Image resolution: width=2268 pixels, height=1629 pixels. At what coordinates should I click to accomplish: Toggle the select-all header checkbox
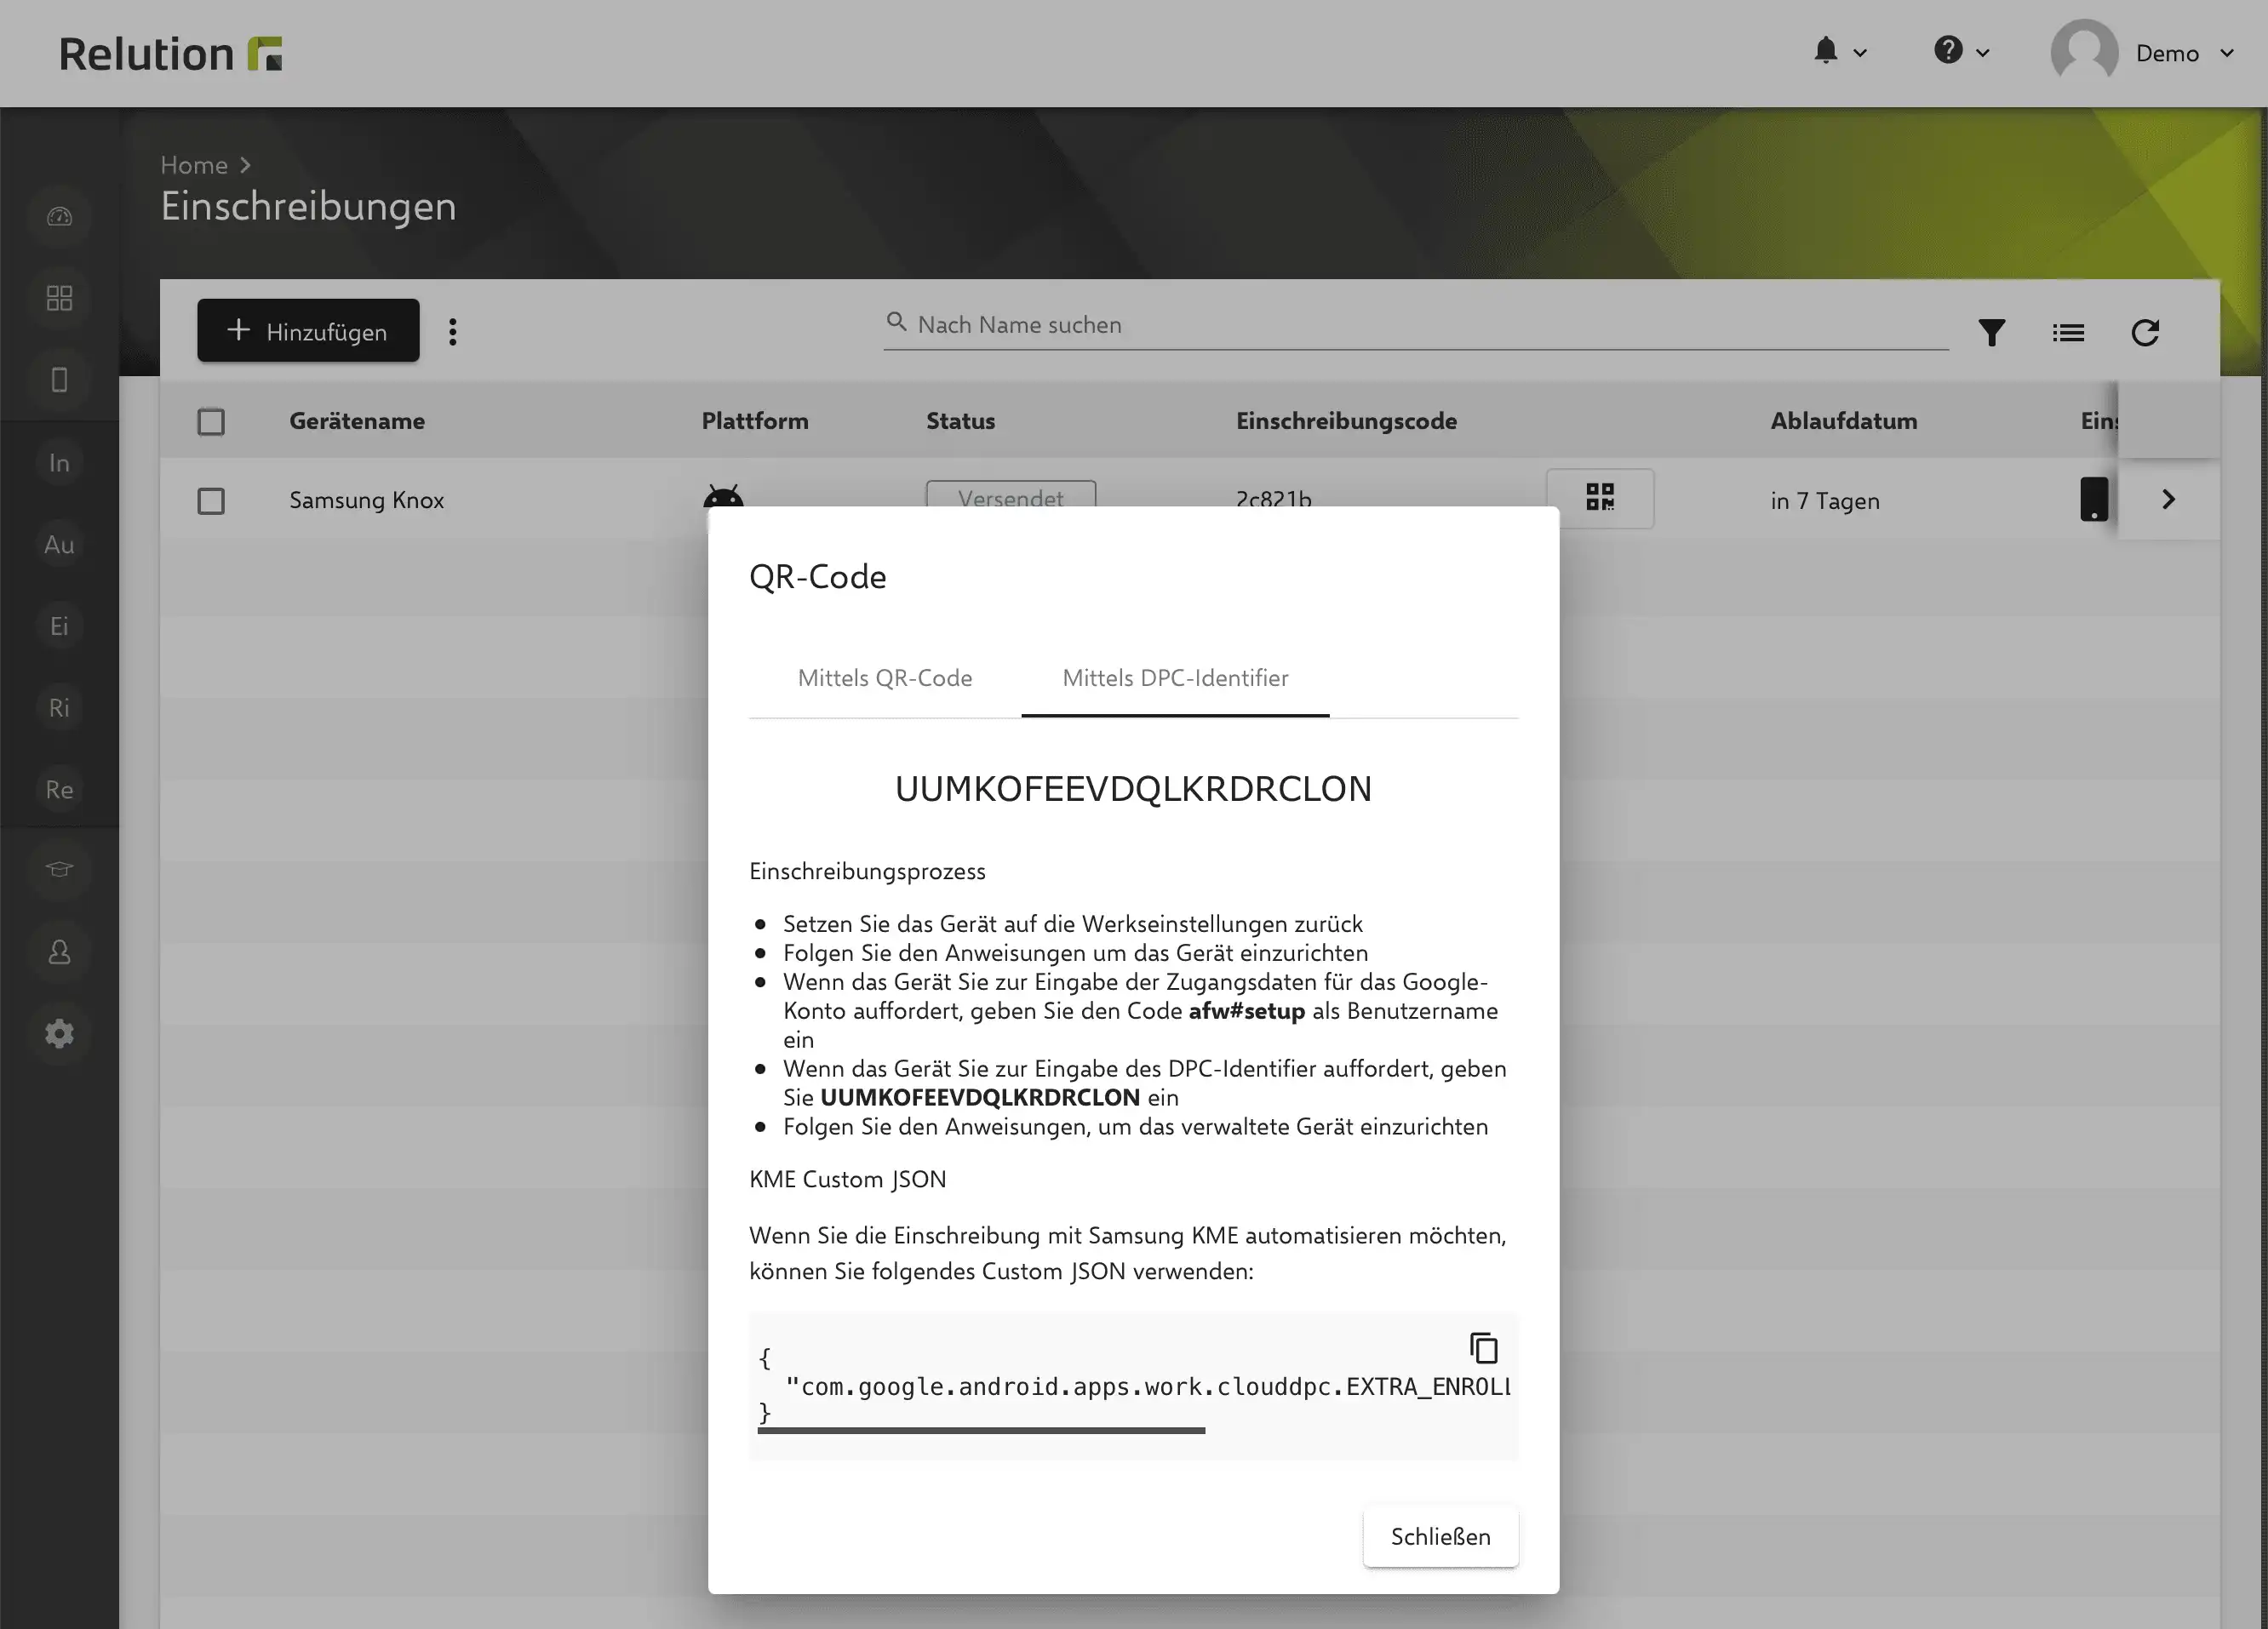(211, 422)
